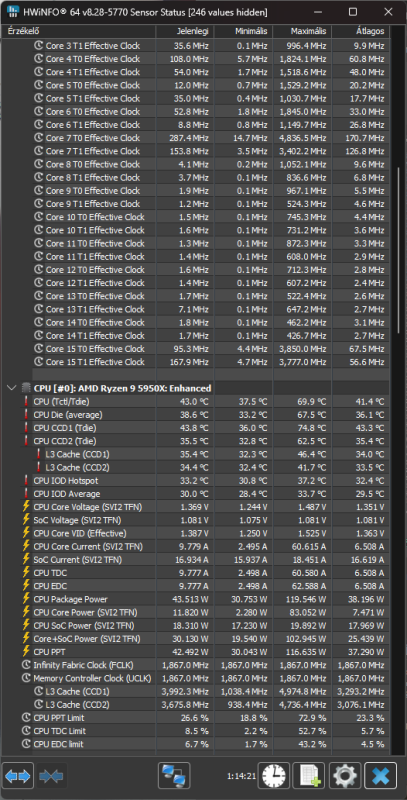Click clock icon beside Core 7 T0 Effective Clock
The height and width of the screenshot is (800, 407).
(39, 138)
